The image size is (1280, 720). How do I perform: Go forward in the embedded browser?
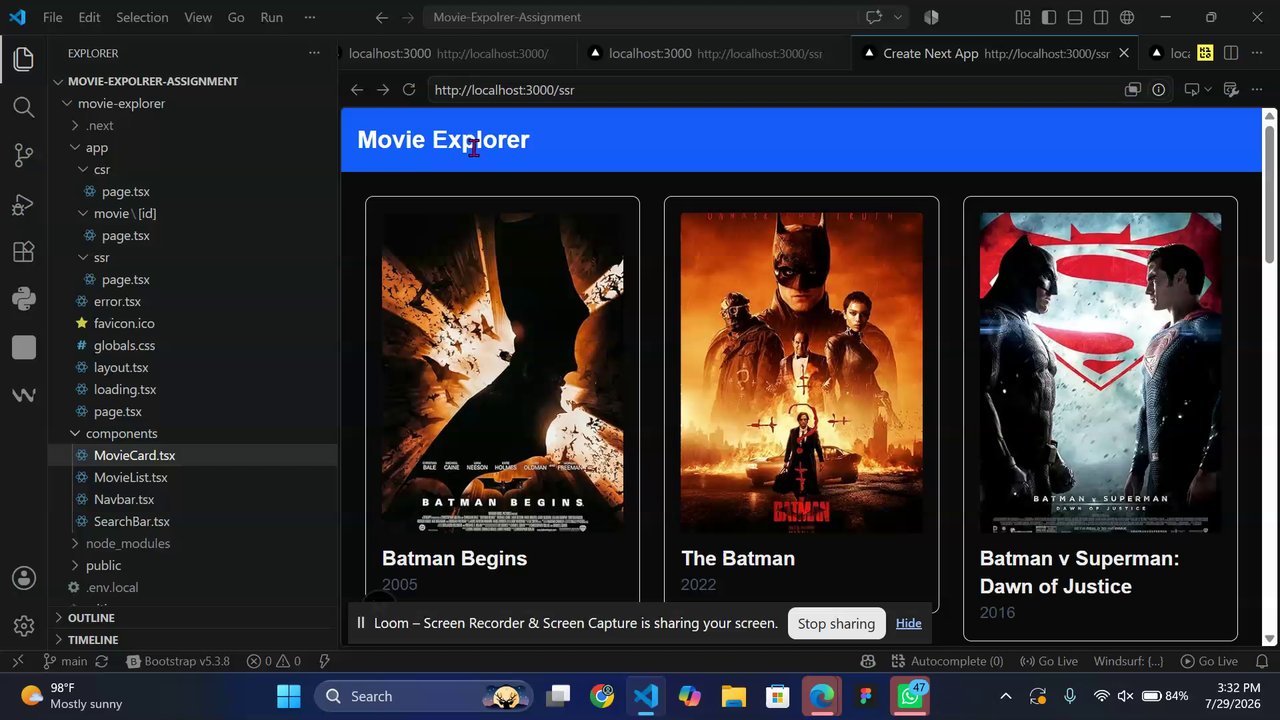pos(383,90)
